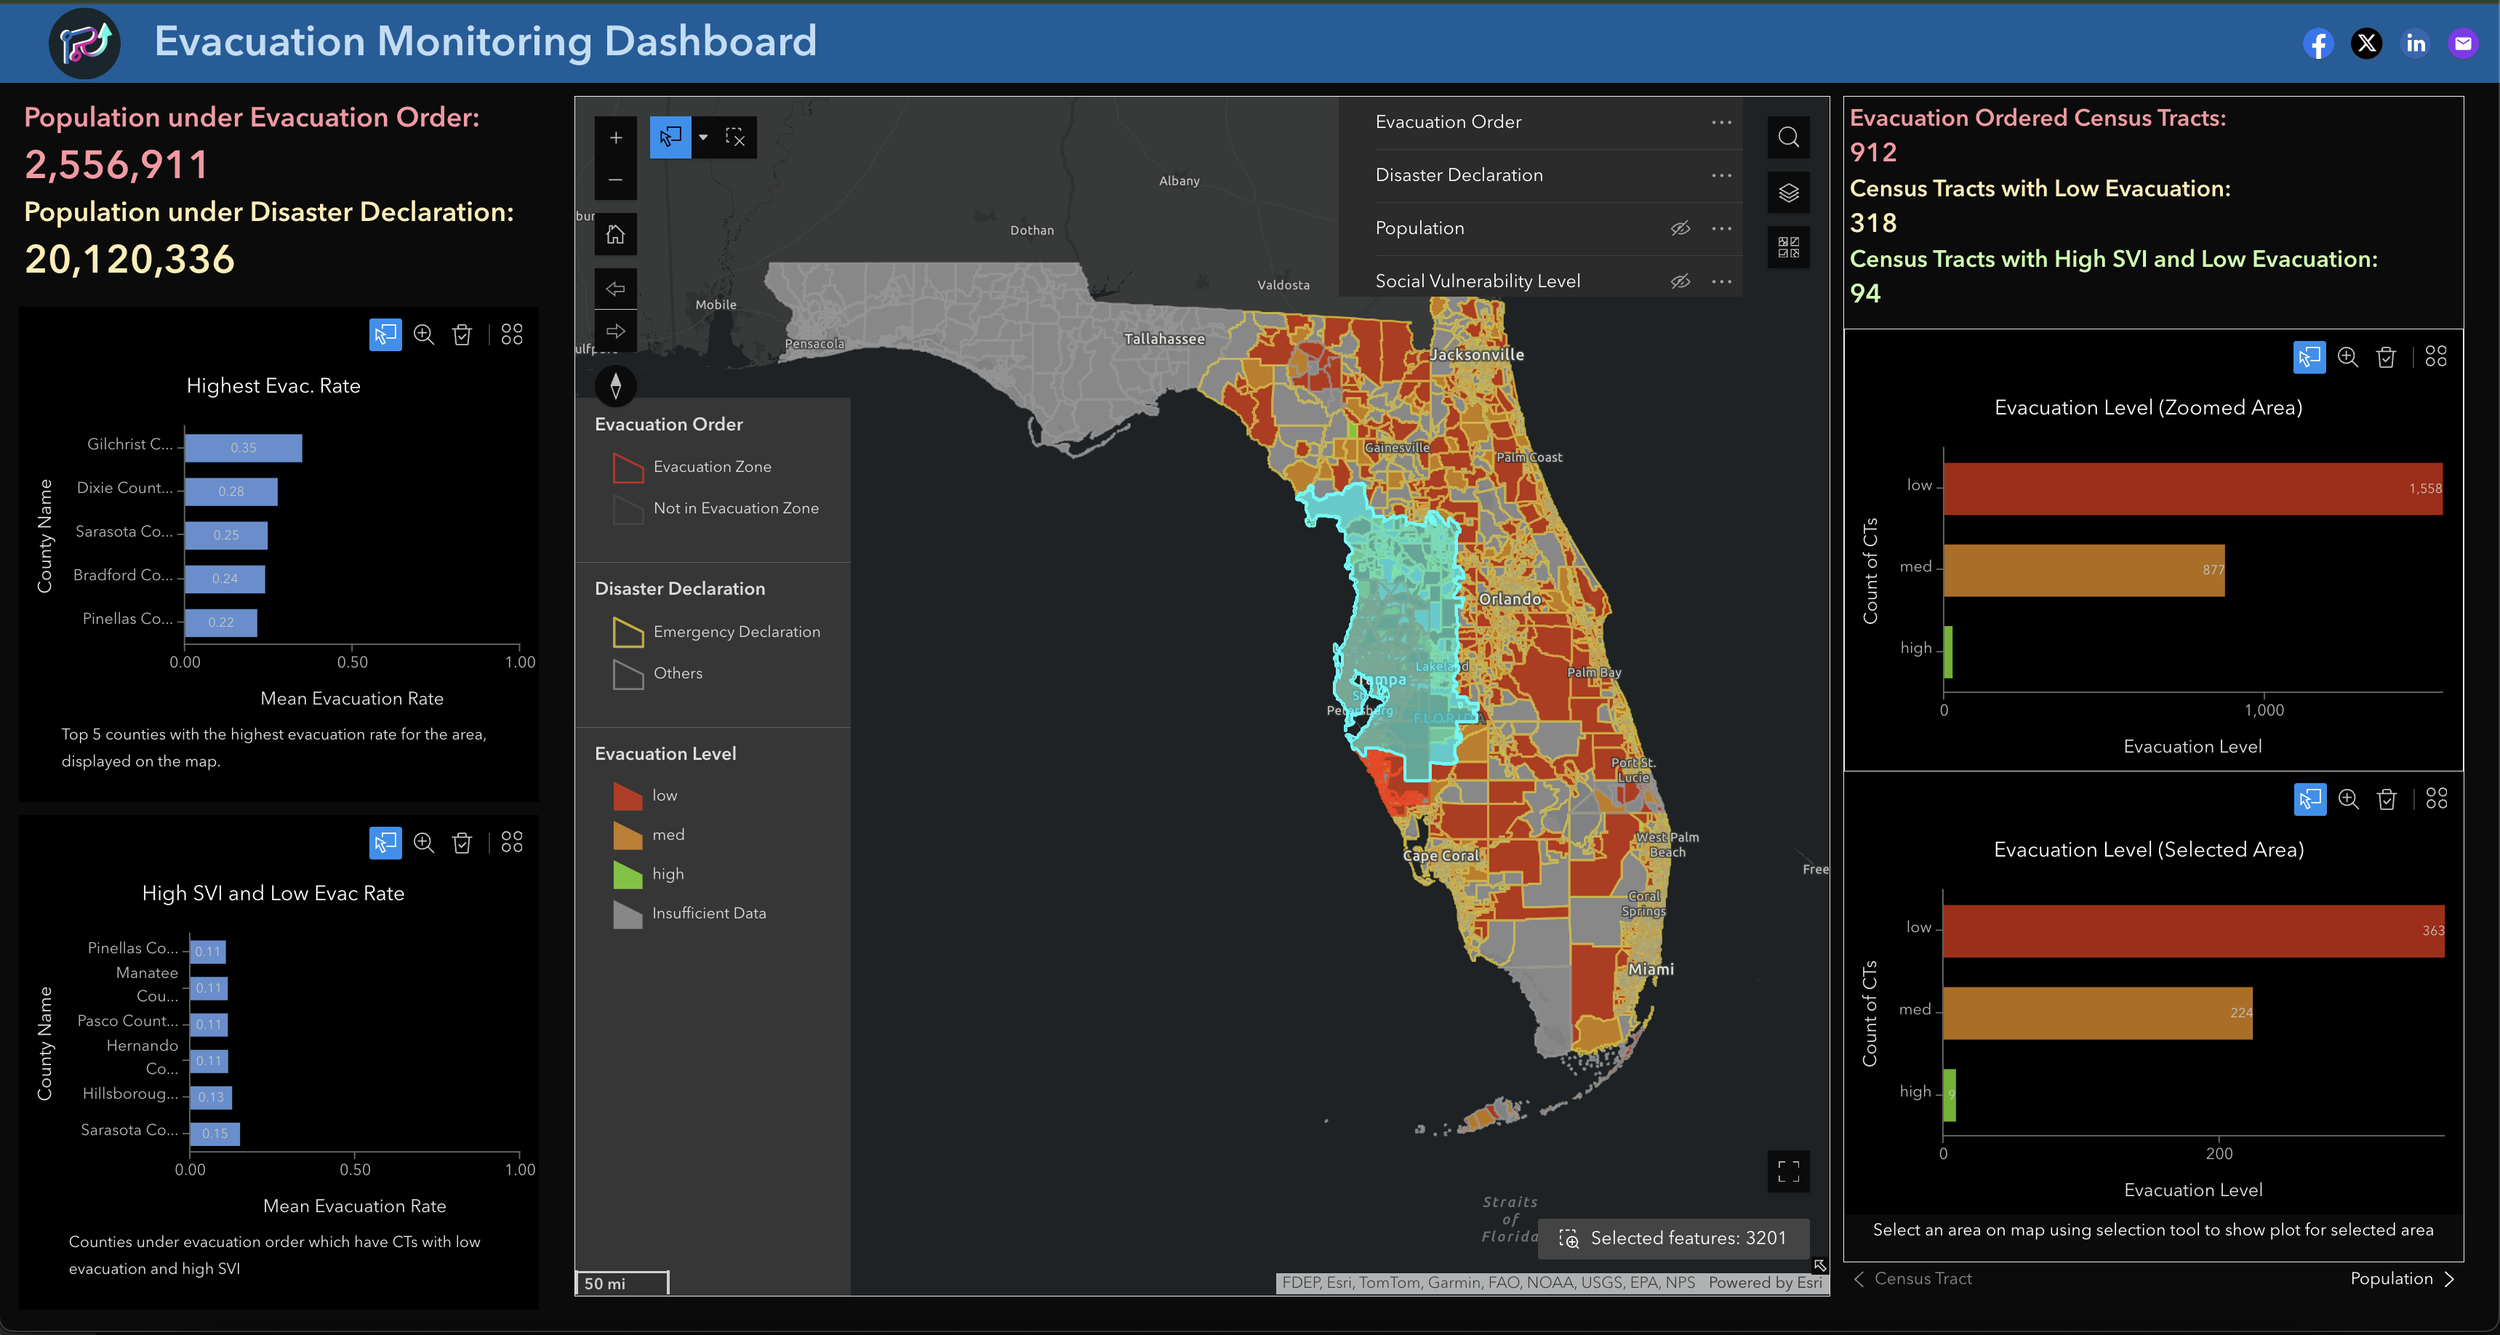Toggle Population layer visibility eye
Viewport: 2500px width, 1335px height.
coord(1680,228)
